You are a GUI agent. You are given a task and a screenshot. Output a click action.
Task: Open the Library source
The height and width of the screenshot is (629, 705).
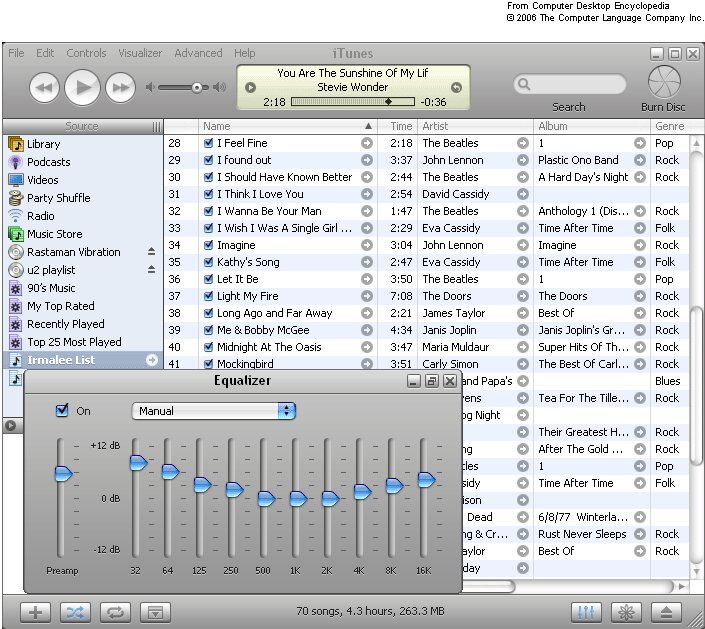coord(43,144)
